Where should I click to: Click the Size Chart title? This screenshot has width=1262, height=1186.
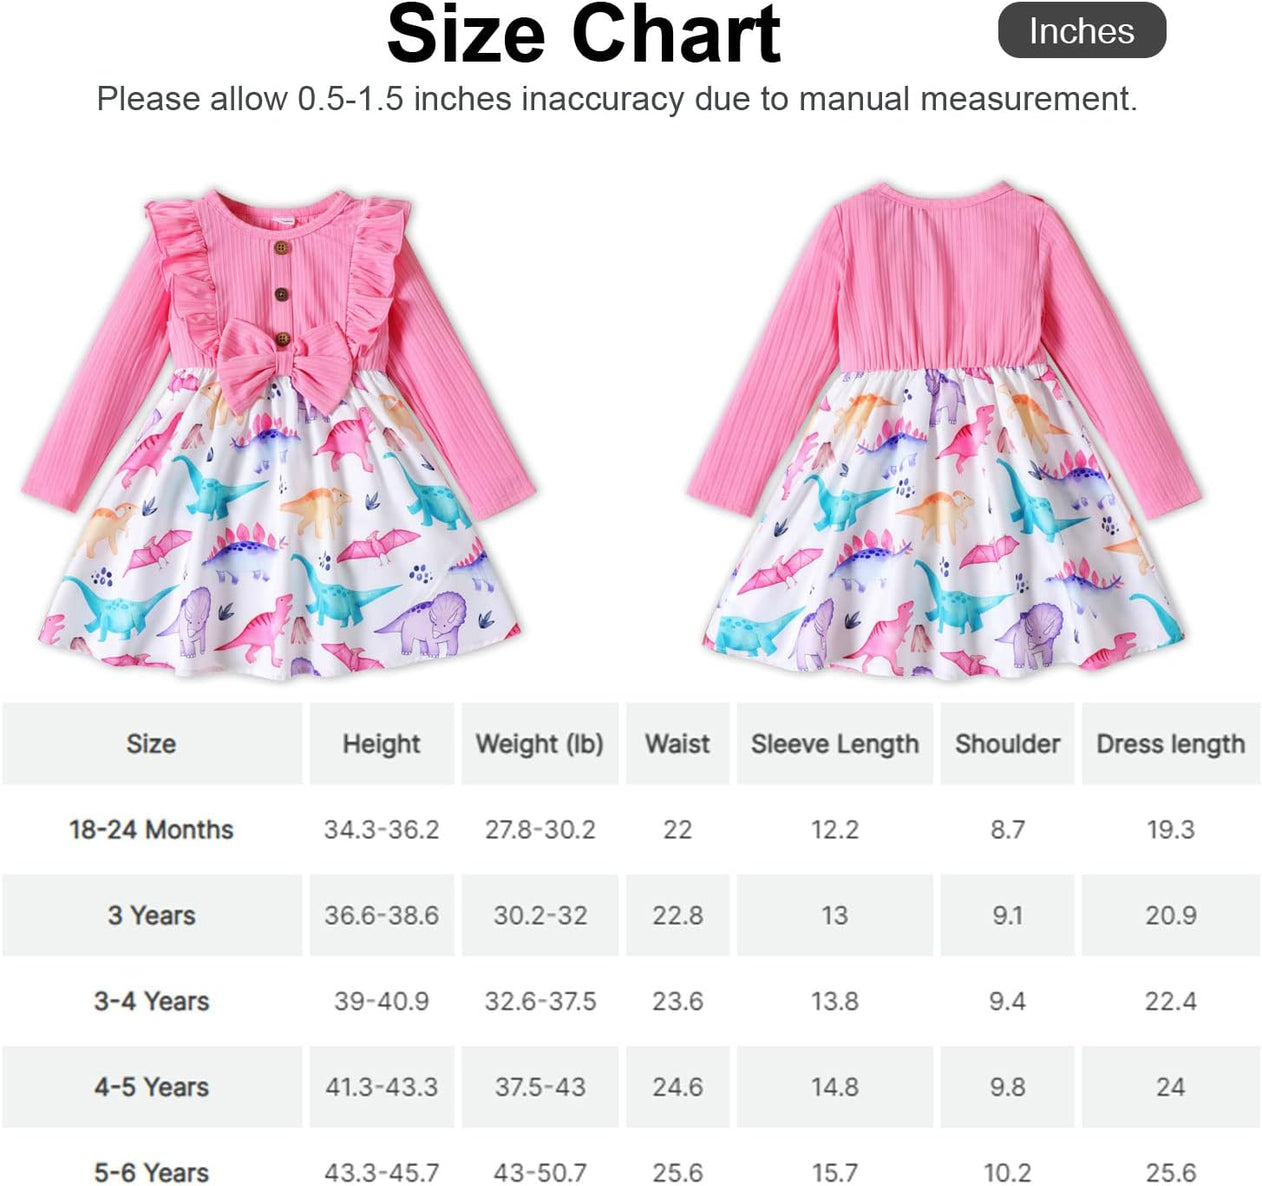point(583,35)
